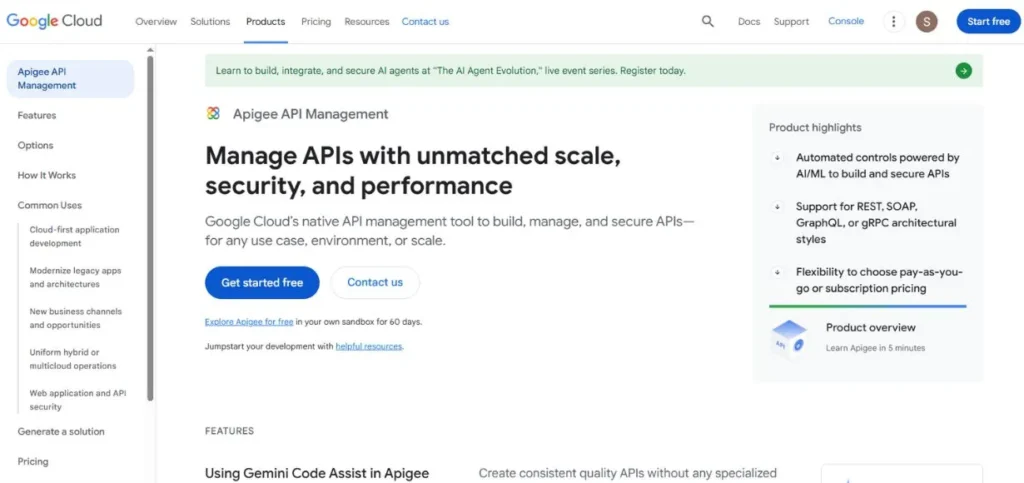1024x483 pixels.
Task: Open Modernize legacy apps and architectures
Action: pos(75,277)
